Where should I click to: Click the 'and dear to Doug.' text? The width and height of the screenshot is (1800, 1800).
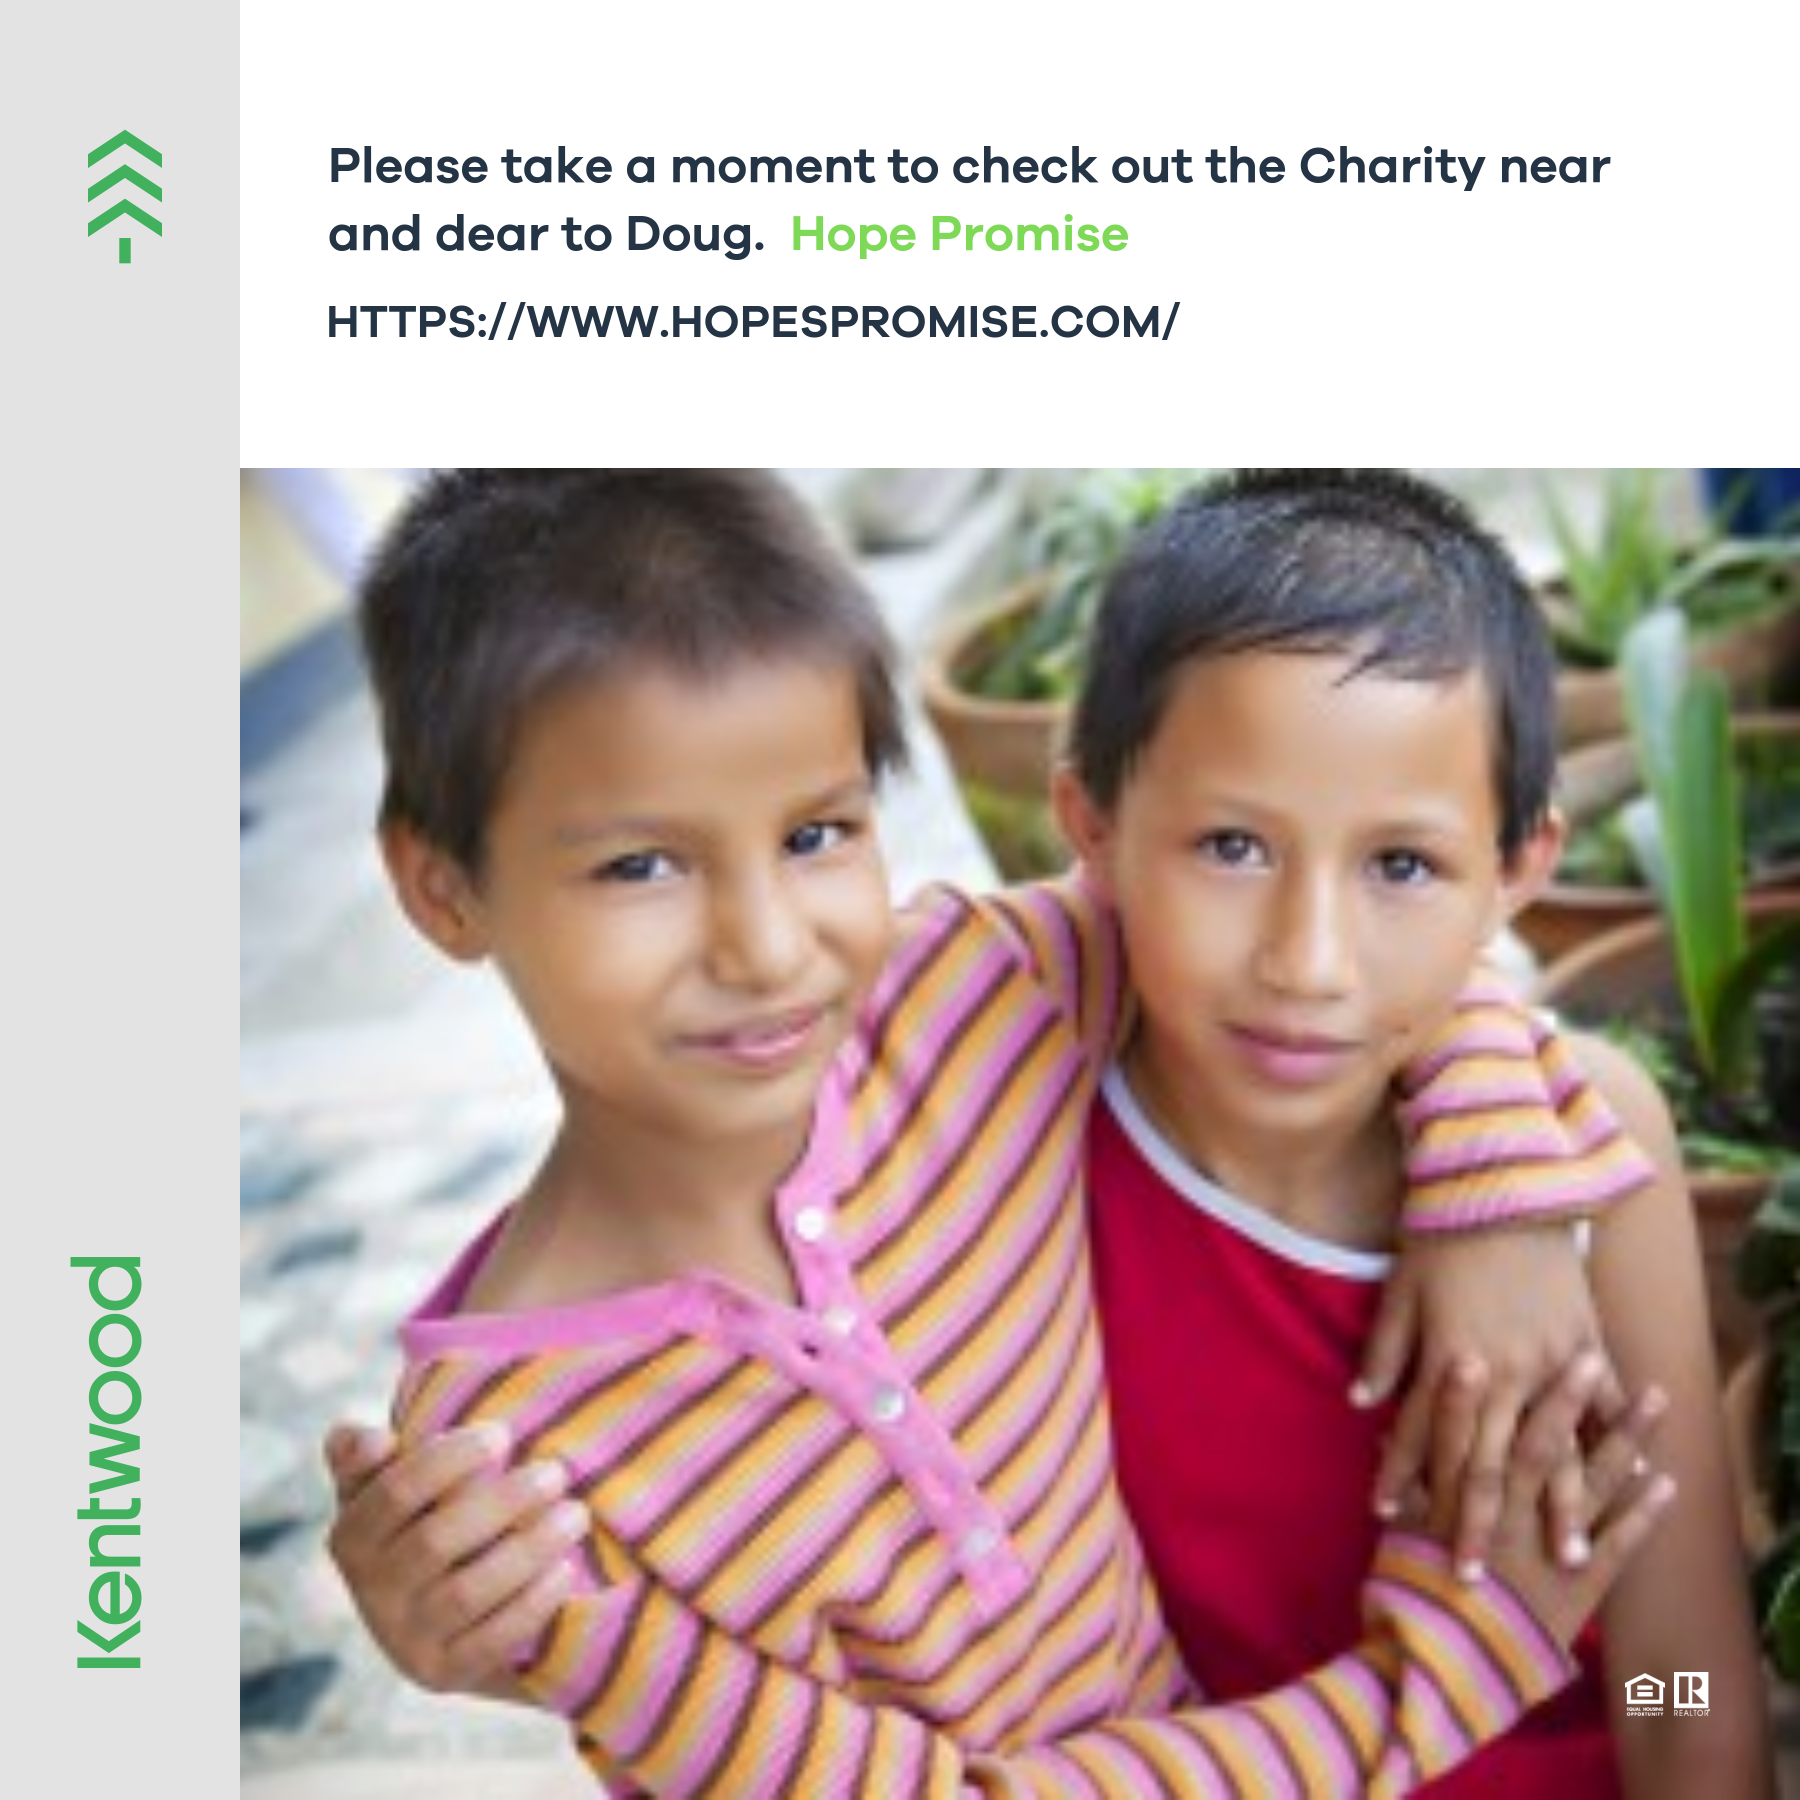click(546, 235)
